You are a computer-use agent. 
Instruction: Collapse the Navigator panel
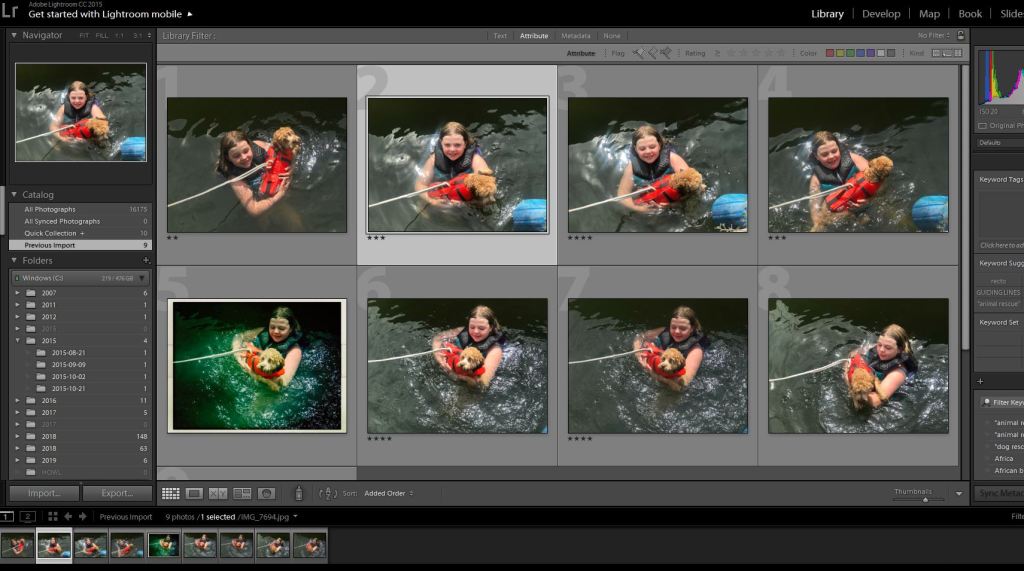pyautogui.click(x=14, y=35)
